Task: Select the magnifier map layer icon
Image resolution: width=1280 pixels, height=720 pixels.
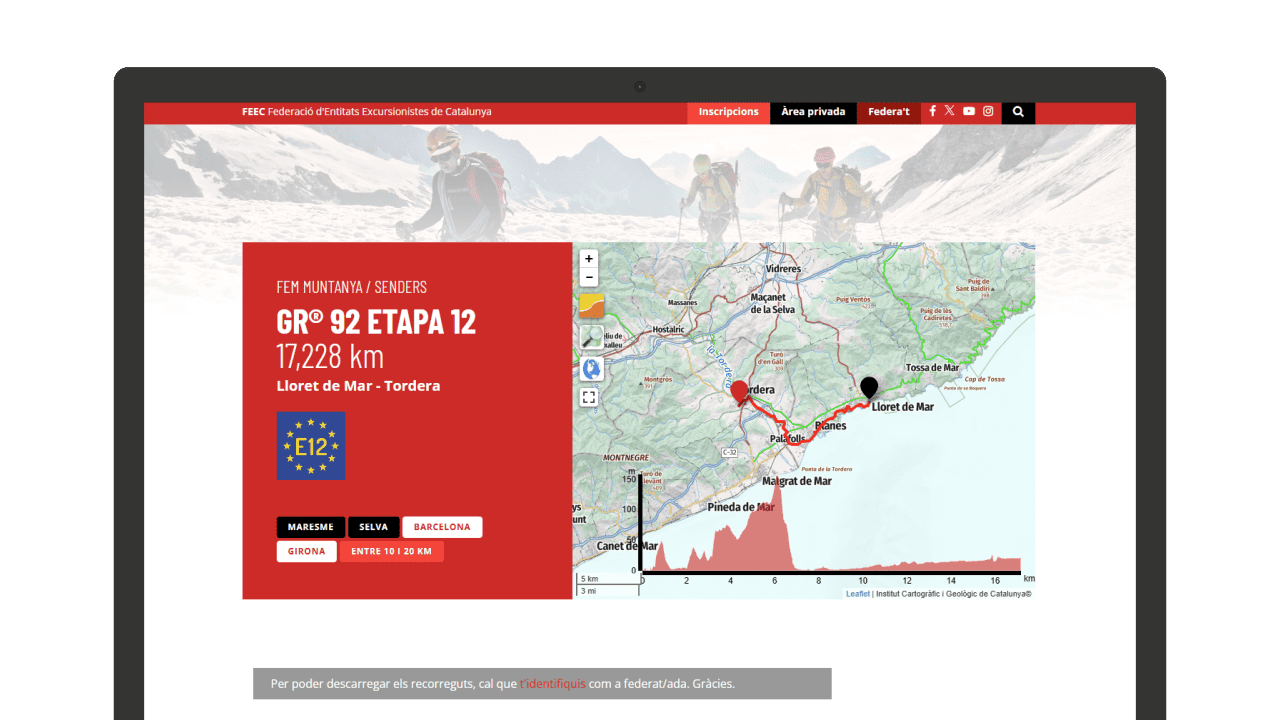Action: 591,338
